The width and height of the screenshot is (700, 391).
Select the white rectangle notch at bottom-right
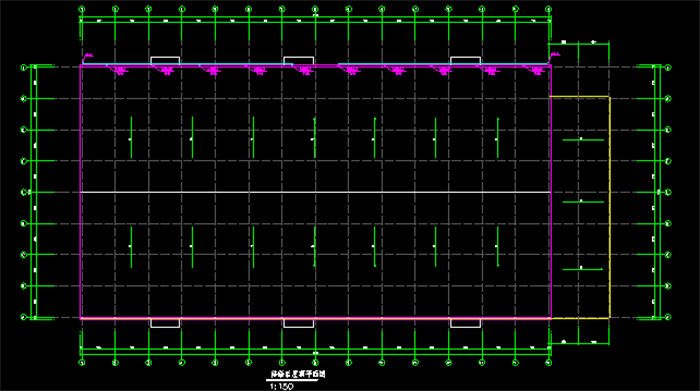pos(465,323)
